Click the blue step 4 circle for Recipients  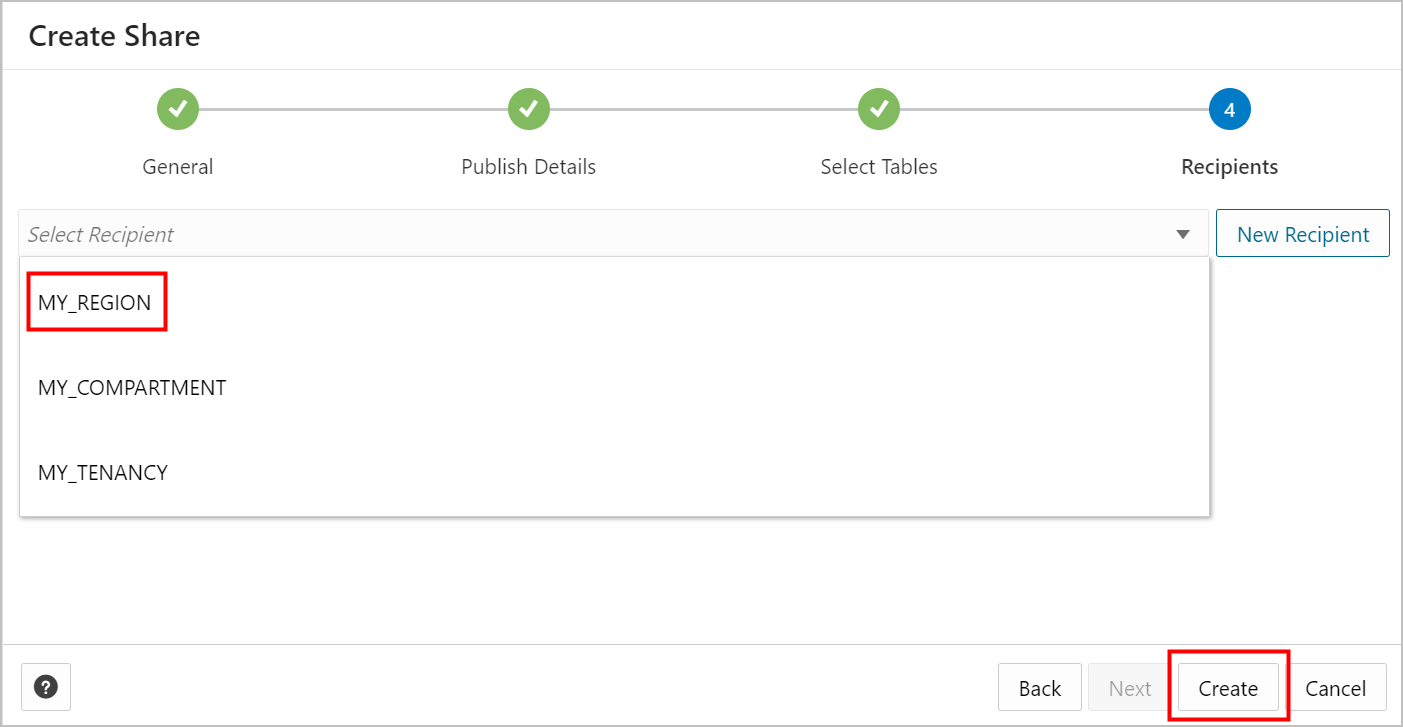(x=1229, y=109)
